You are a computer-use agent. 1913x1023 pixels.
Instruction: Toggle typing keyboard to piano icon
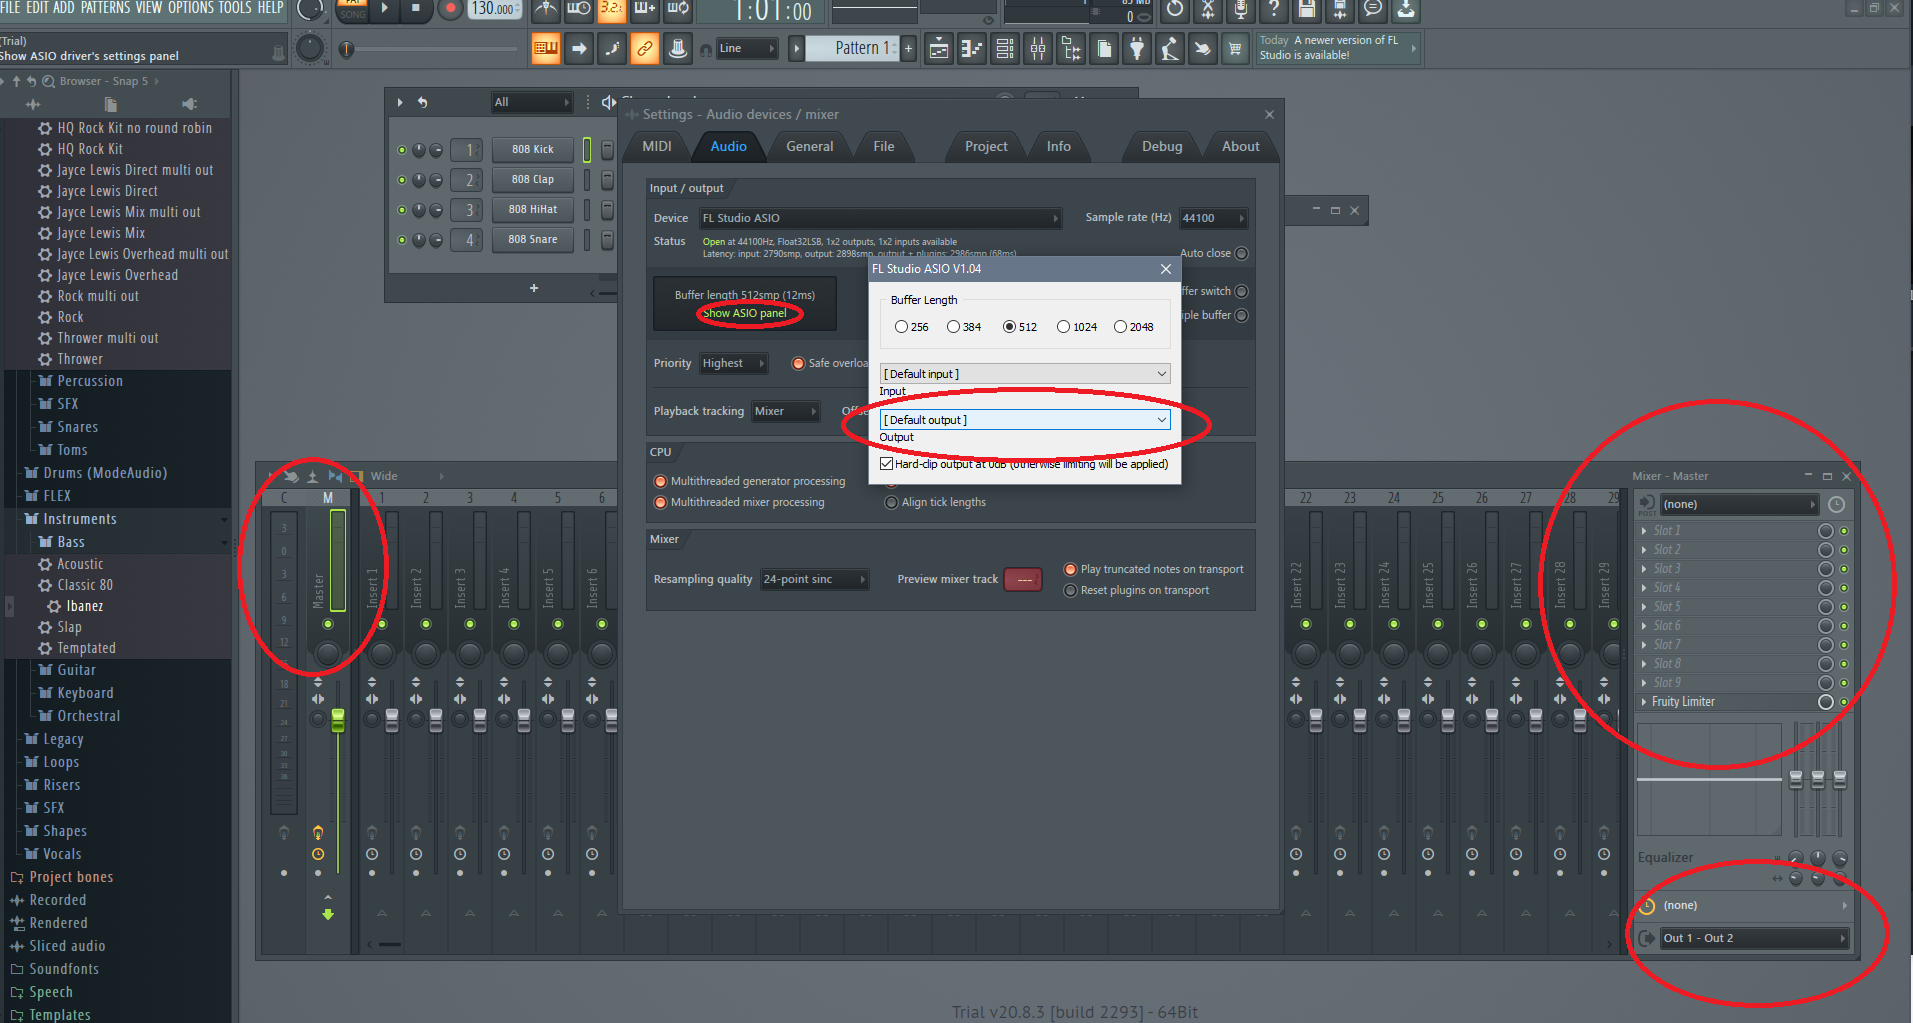coord(546,48)
